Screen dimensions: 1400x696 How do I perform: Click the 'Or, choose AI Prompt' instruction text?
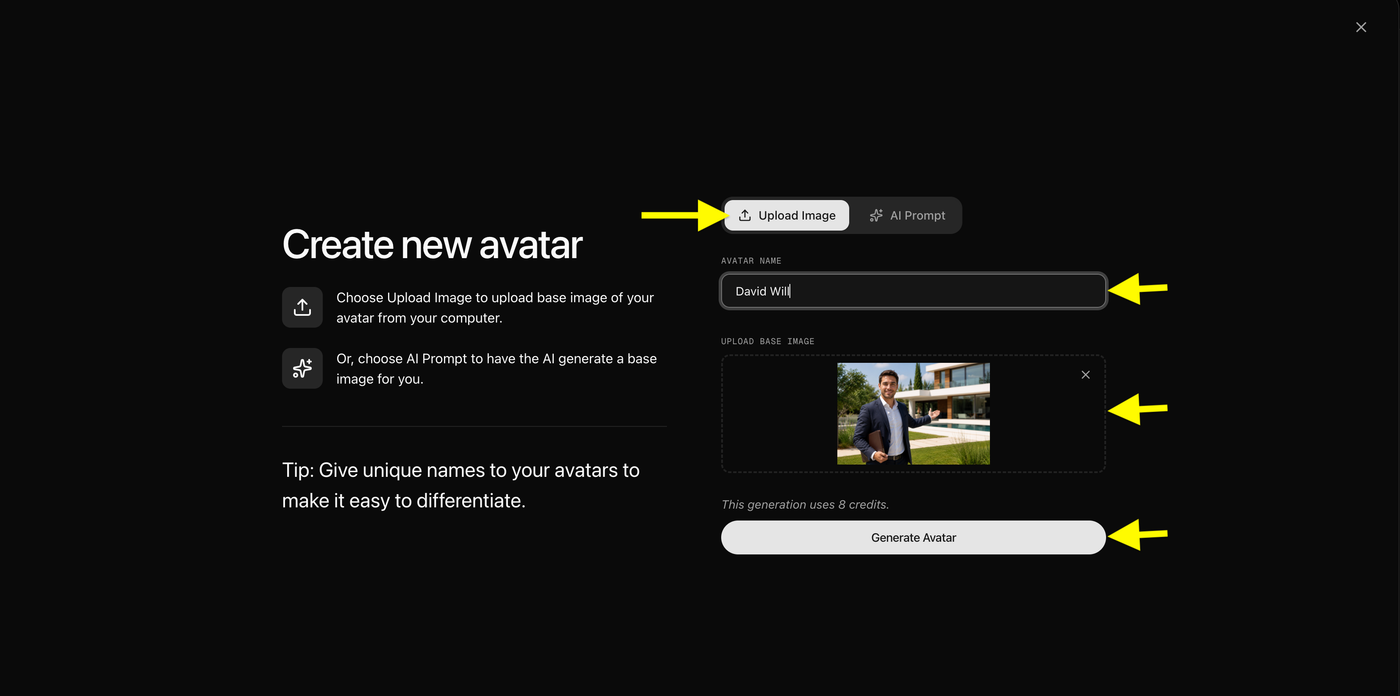click(496, 368)
